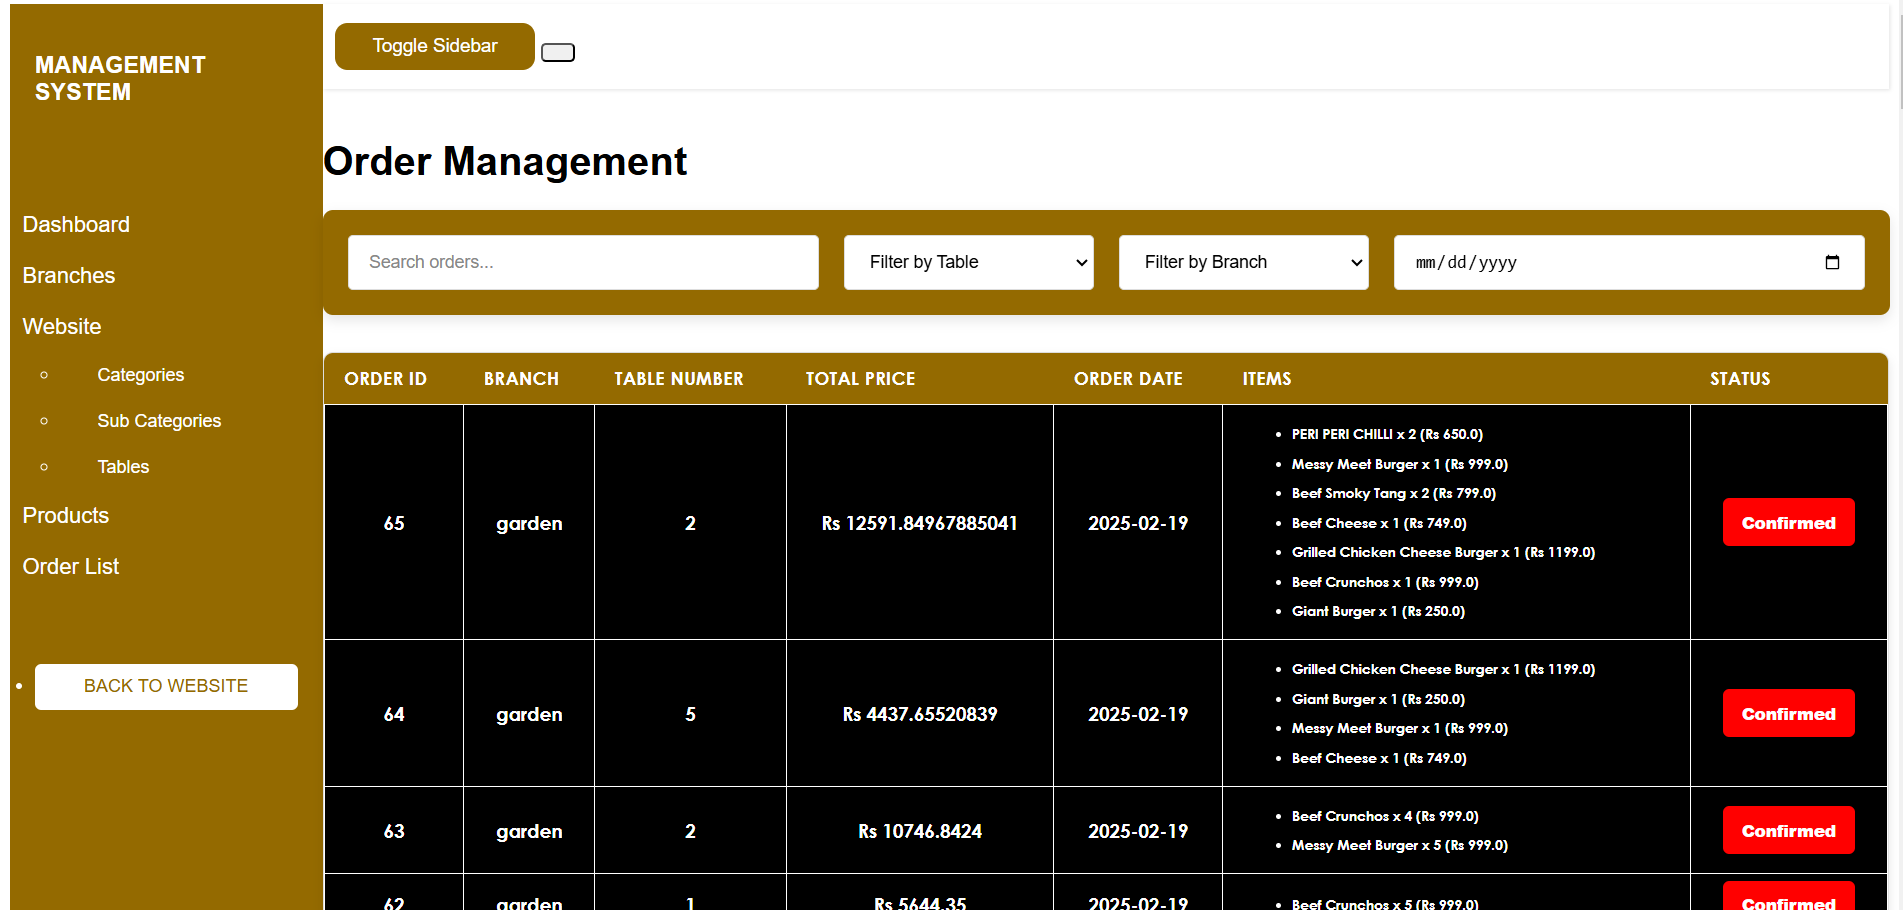Navigate to Tables in the sidebar
Image resolution: width=1903 pixels, height=910 pixels.
[x=123, y=467]
